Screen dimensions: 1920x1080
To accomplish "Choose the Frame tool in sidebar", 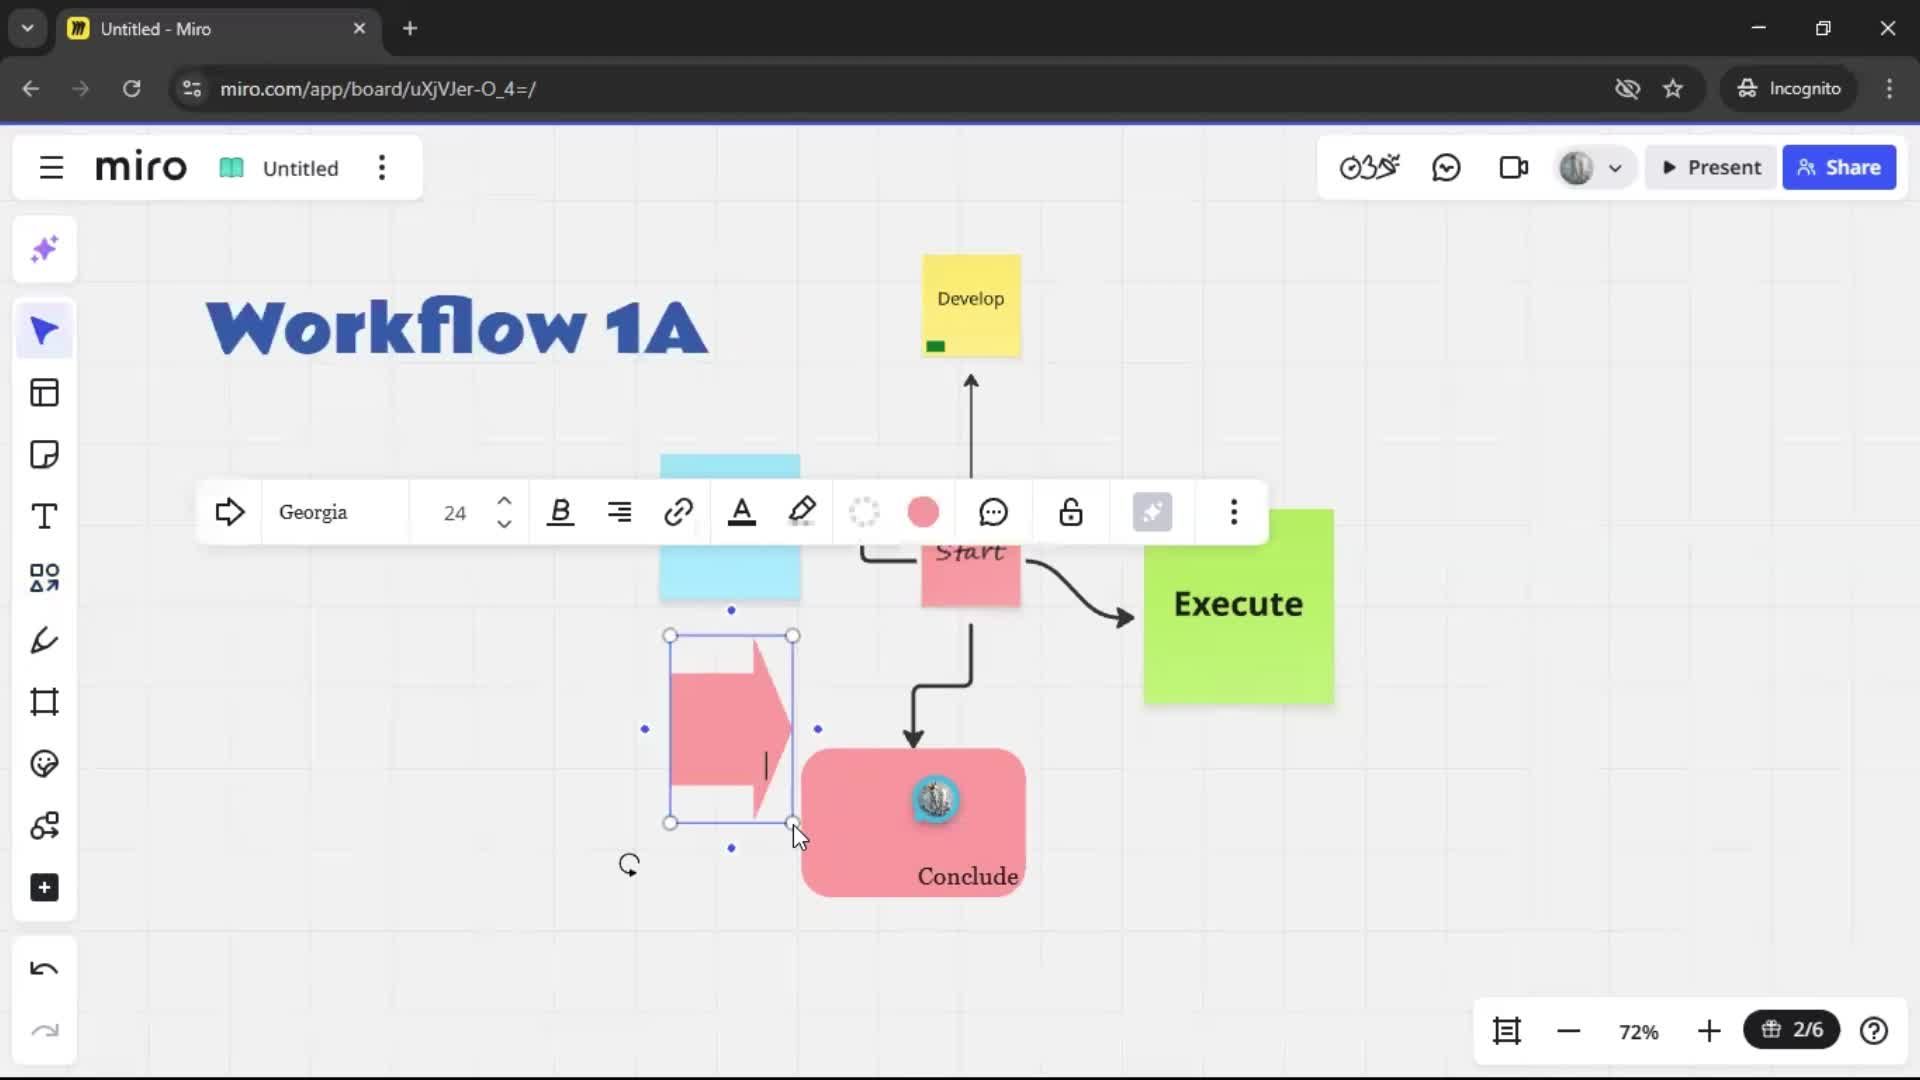I will 44,702.
